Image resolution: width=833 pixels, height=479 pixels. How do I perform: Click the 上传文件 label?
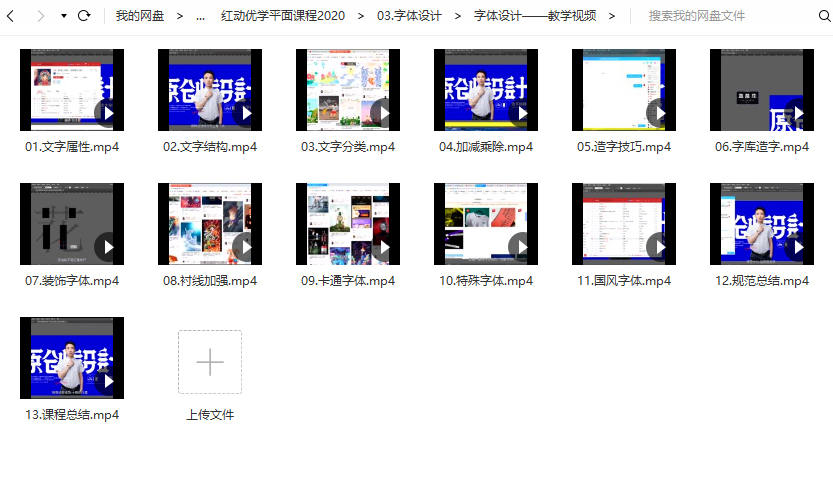click(x=210, y=415)
